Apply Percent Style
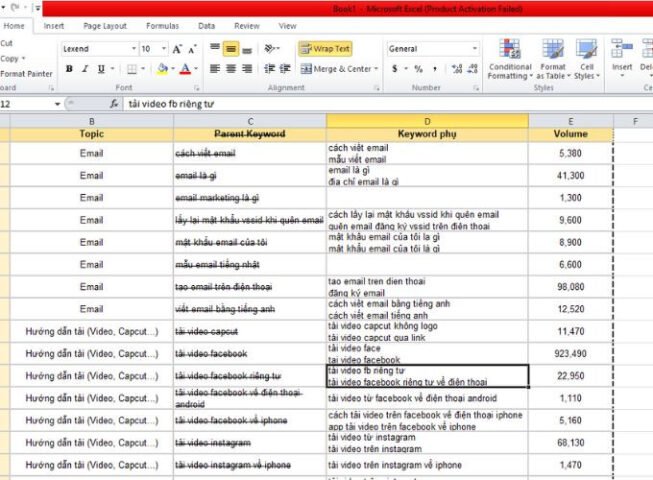Screen dimensions: 653x480 click(418, 69)
